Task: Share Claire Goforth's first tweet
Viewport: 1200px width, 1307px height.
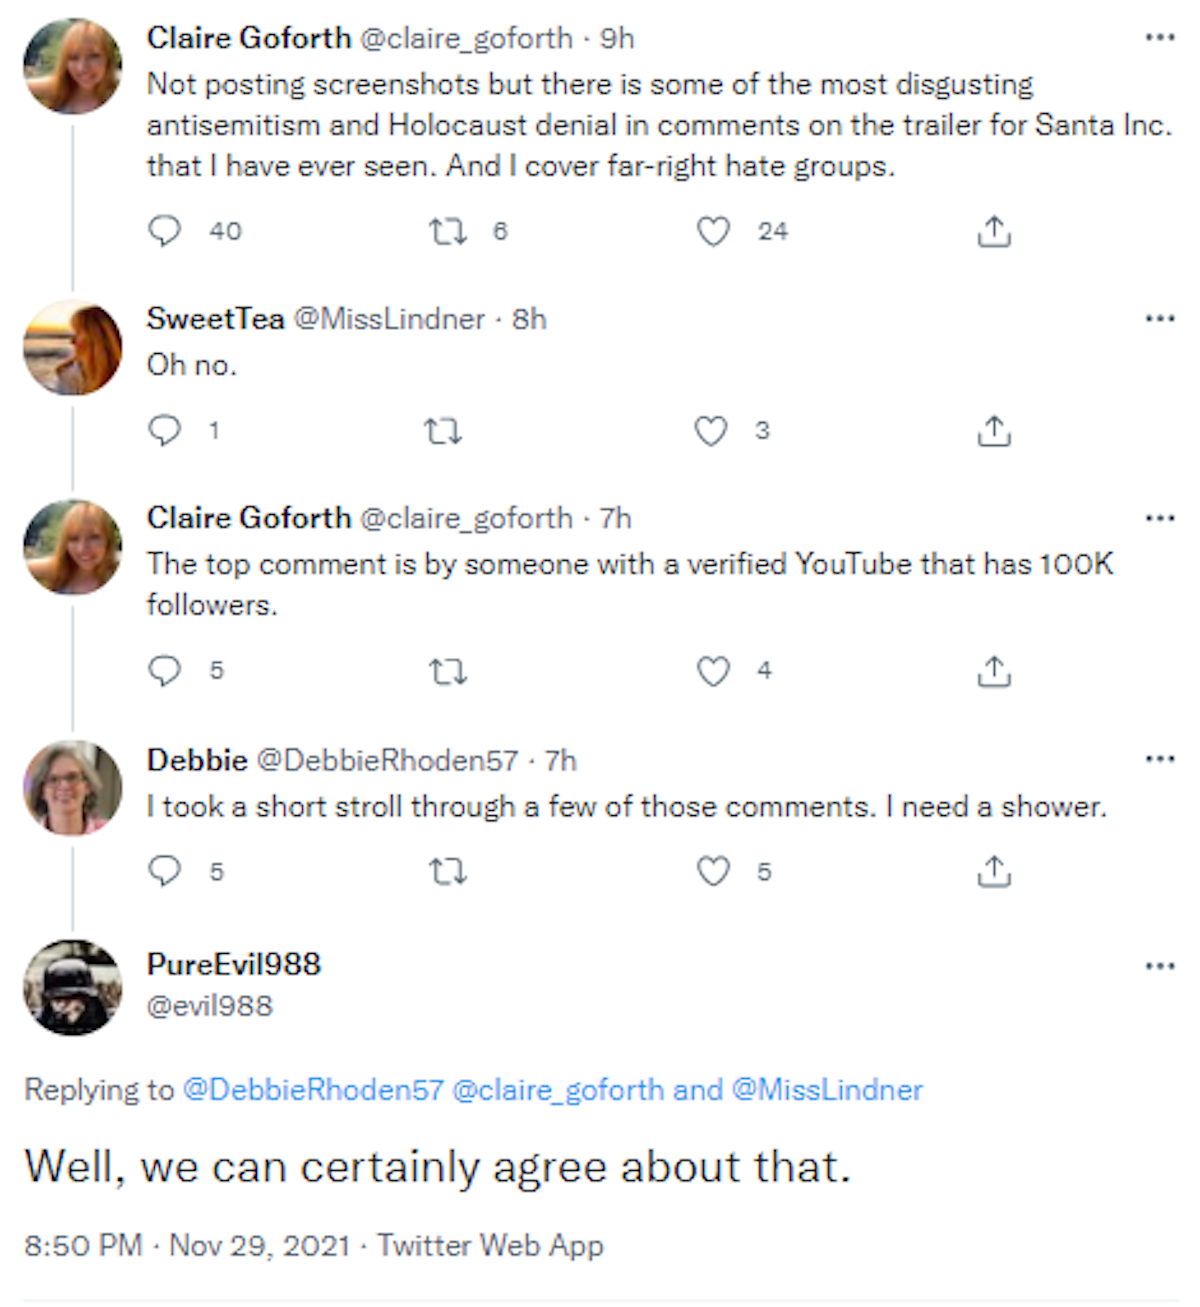Action: [x=993, y=232]
